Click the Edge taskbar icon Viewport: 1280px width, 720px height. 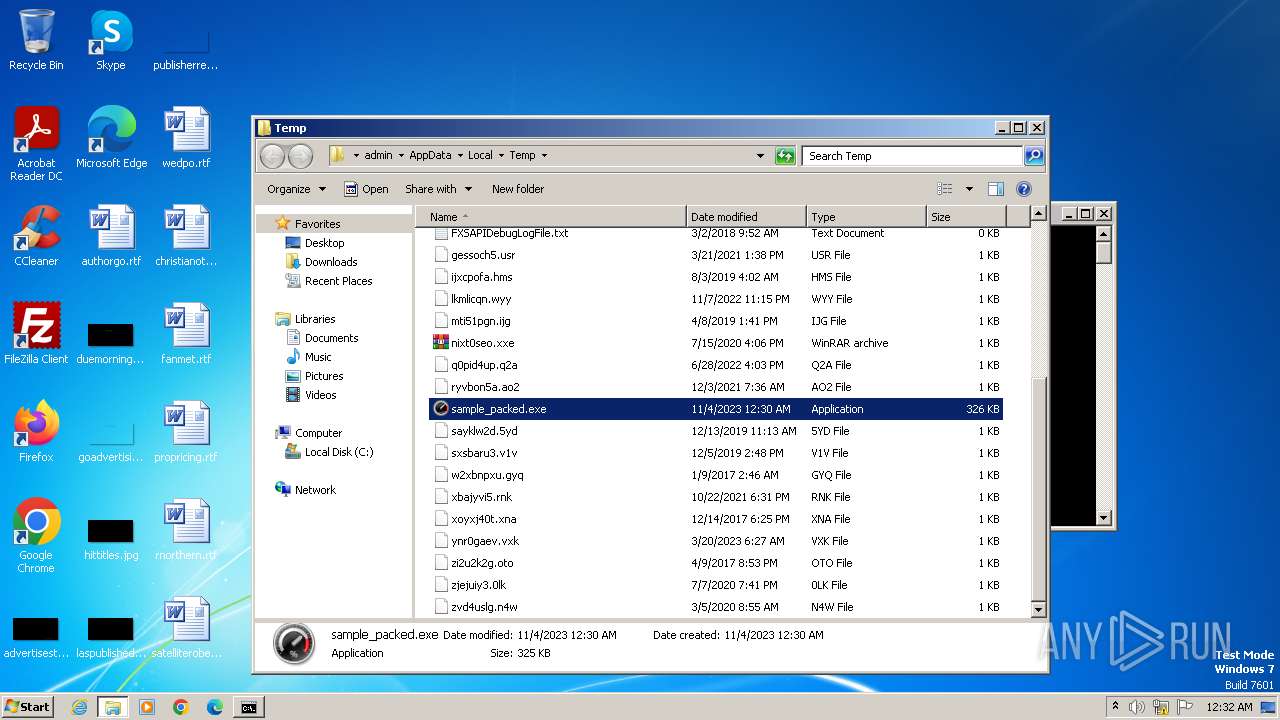tap(215, 707)
